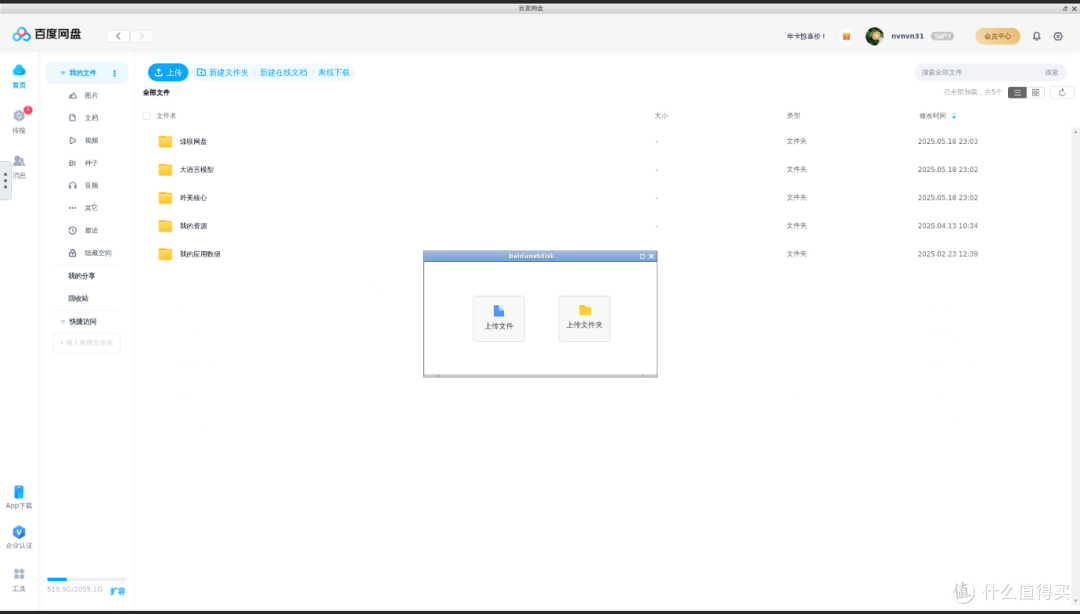Screen dimensions: 1080x614
Task: Open the 首页 home cloud icon
Action: click(19, 70)
